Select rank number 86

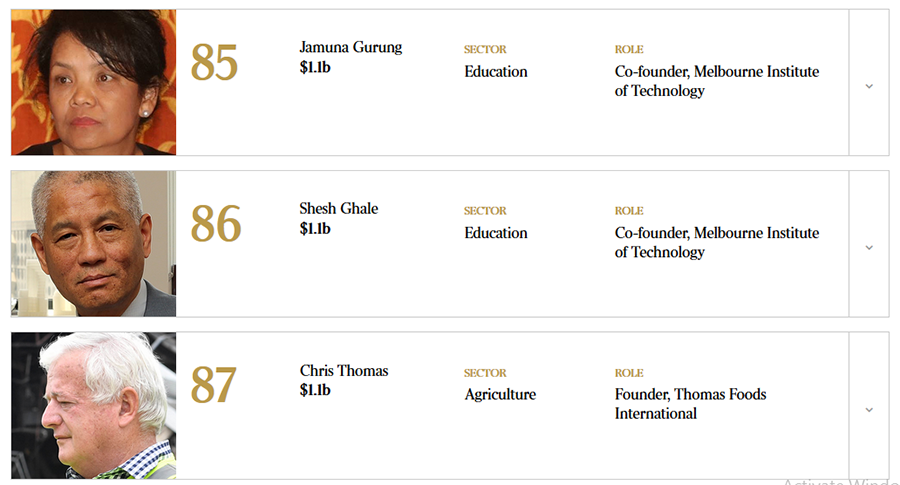216,223
